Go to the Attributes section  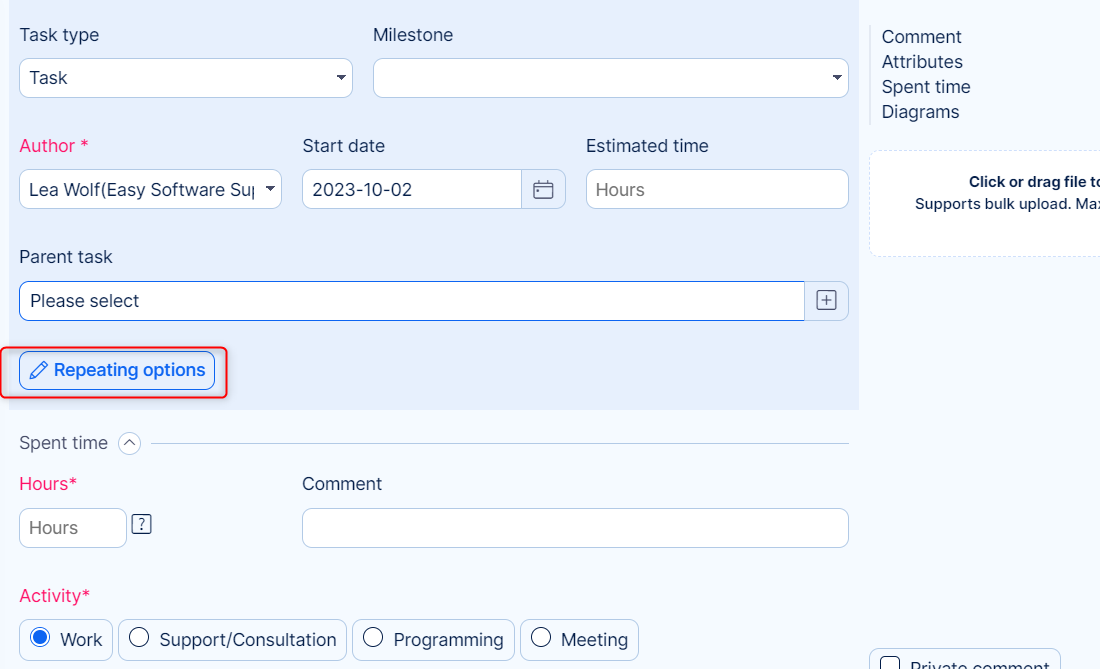click(922, 62)
